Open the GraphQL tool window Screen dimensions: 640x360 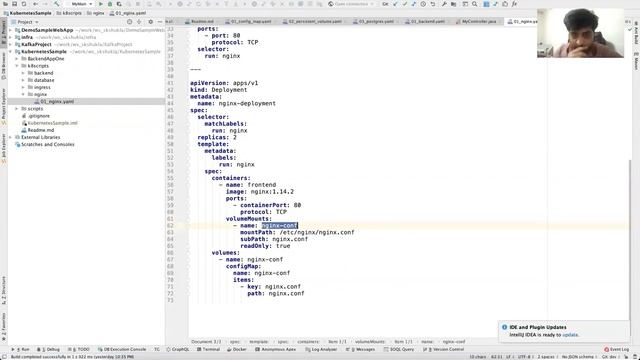pyautogui.click(x=178, y=349)
